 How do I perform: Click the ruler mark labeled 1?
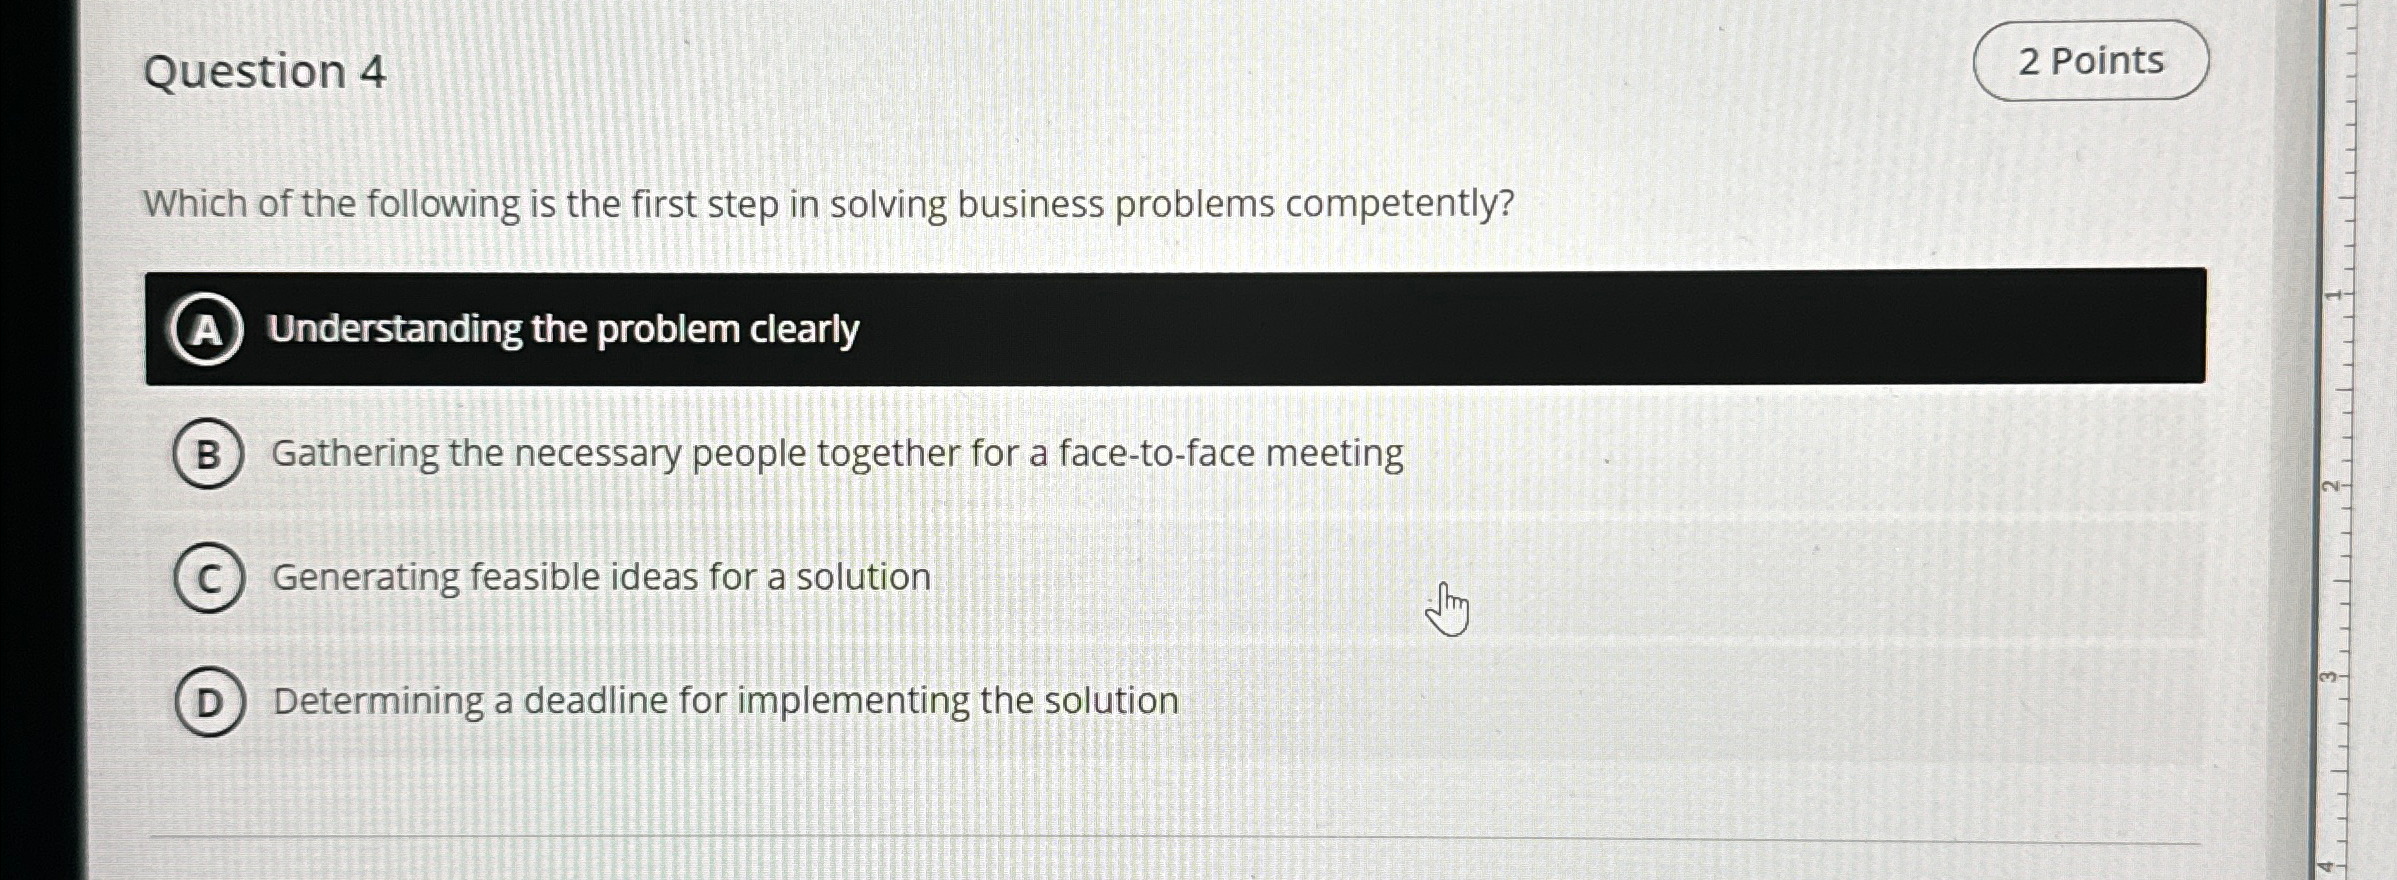click(2333, 295)
